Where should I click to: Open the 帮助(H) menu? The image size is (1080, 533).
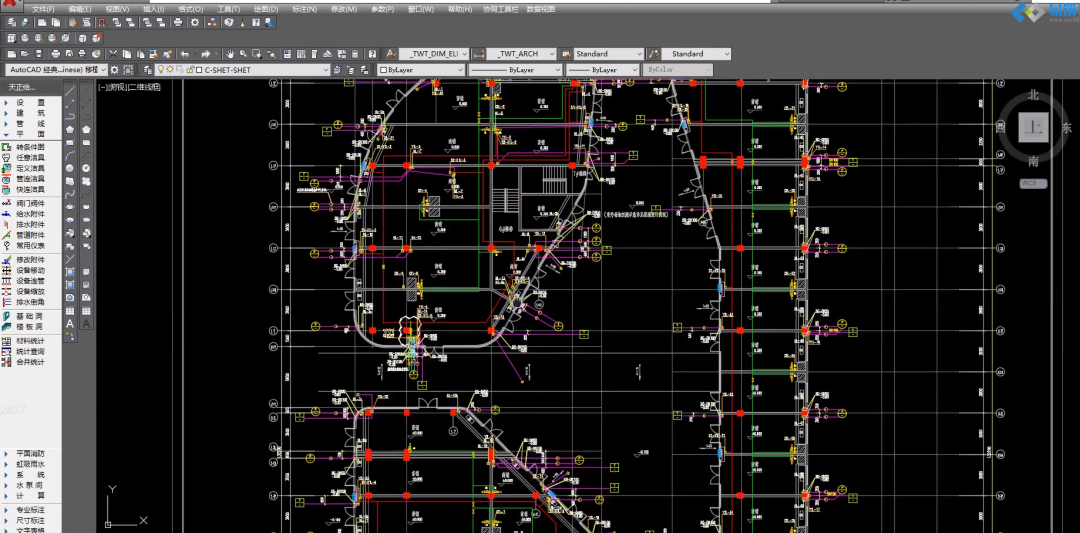click(460, 10)
